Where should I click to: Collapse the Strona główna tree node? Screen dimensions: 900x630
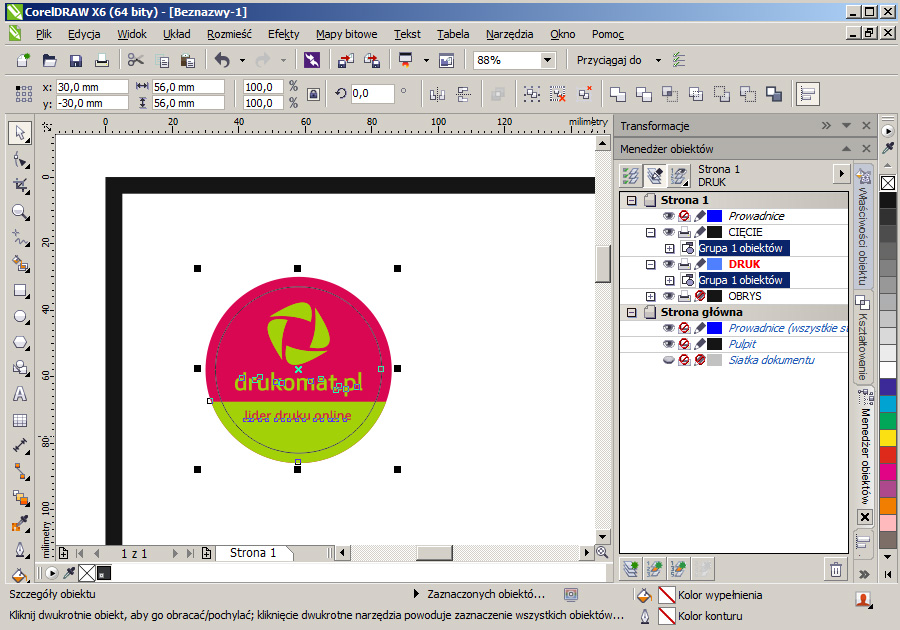632,313
